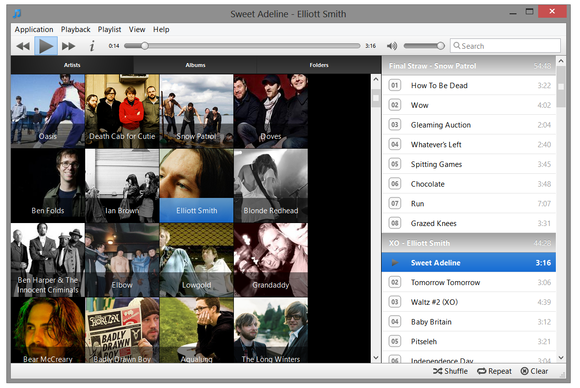
Task: Click track number 06 badge beside Chocolate
Action: pyautogui.click(x=395, y=184)
